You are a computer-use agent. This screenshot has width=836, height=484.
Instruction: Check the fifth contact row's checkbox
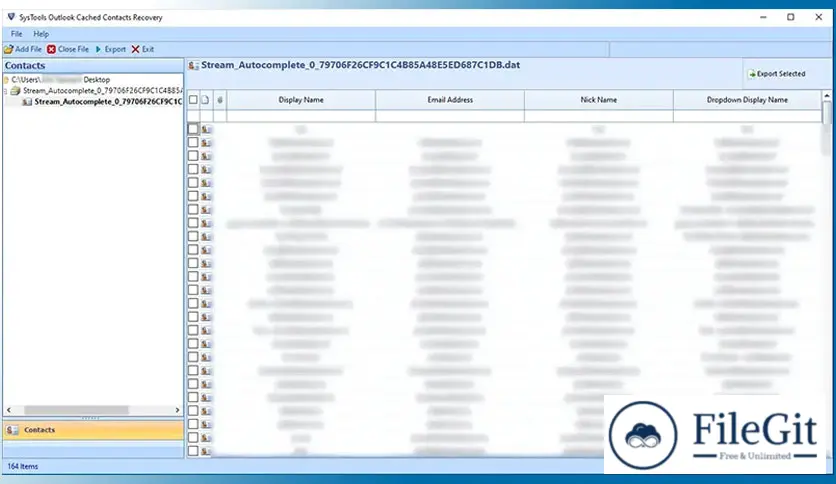[x=193, y=182]
